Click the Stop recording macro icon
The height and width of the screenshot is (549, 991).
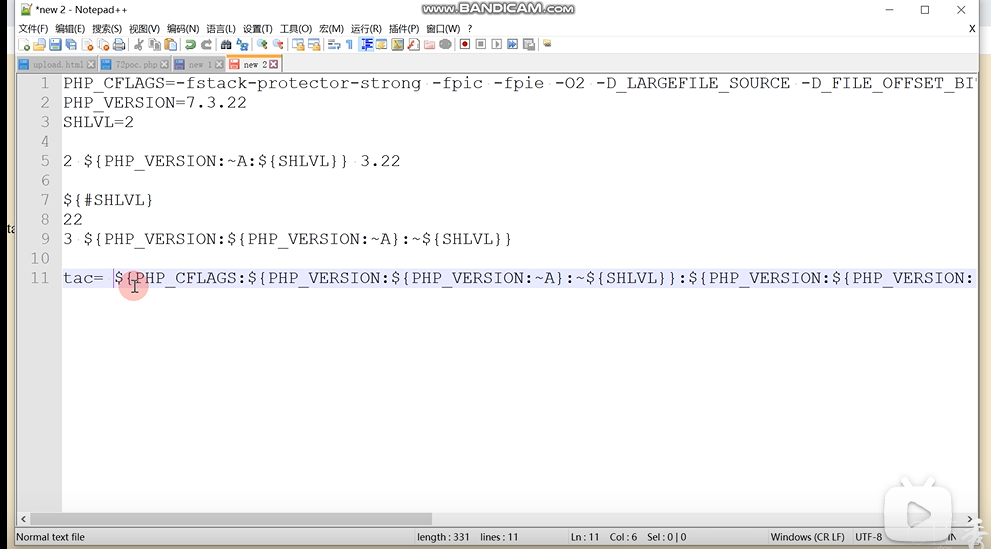[x=480, y=44]
